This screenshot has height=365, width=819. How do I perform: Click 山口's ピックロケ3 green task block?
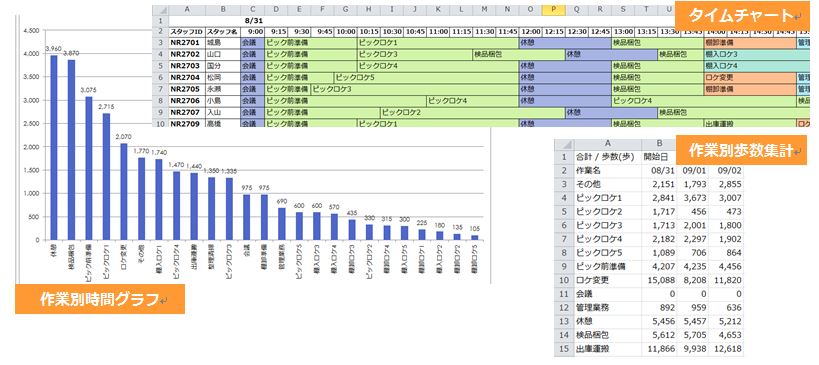(x=415, y=54)
